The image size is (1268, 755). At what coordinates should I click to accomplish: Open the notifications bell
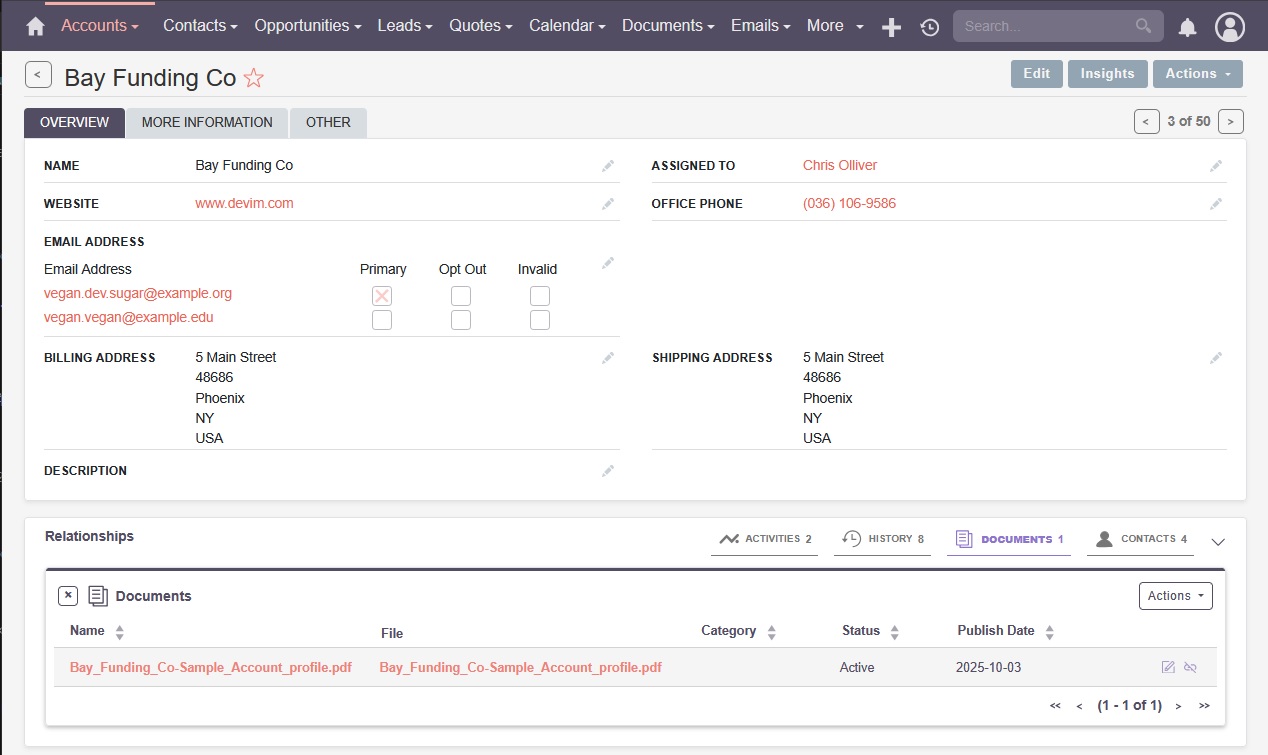tap(1187, 27)
